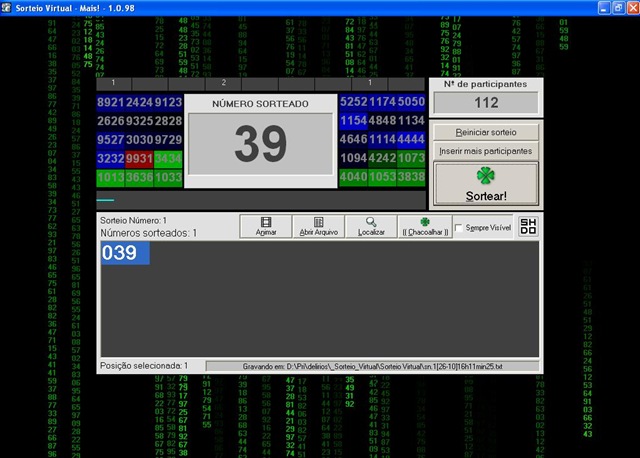640x458 pixels.
Task: Select drawn number 039 in the list
Action: 125,253
